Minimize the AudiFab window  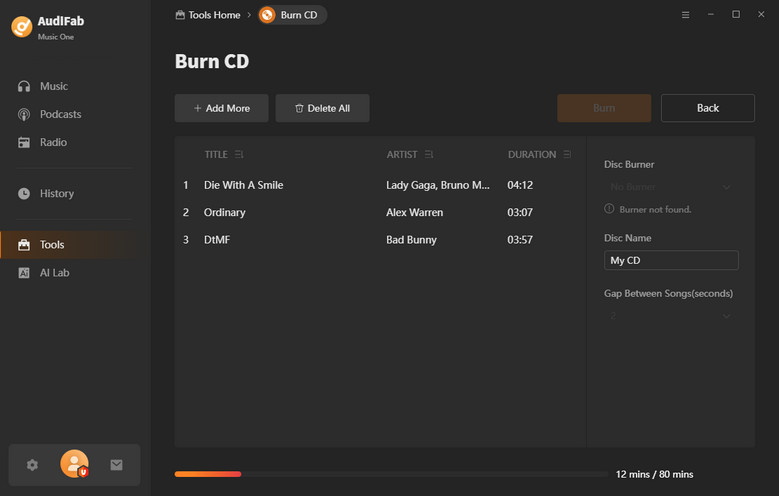[711, 14]
